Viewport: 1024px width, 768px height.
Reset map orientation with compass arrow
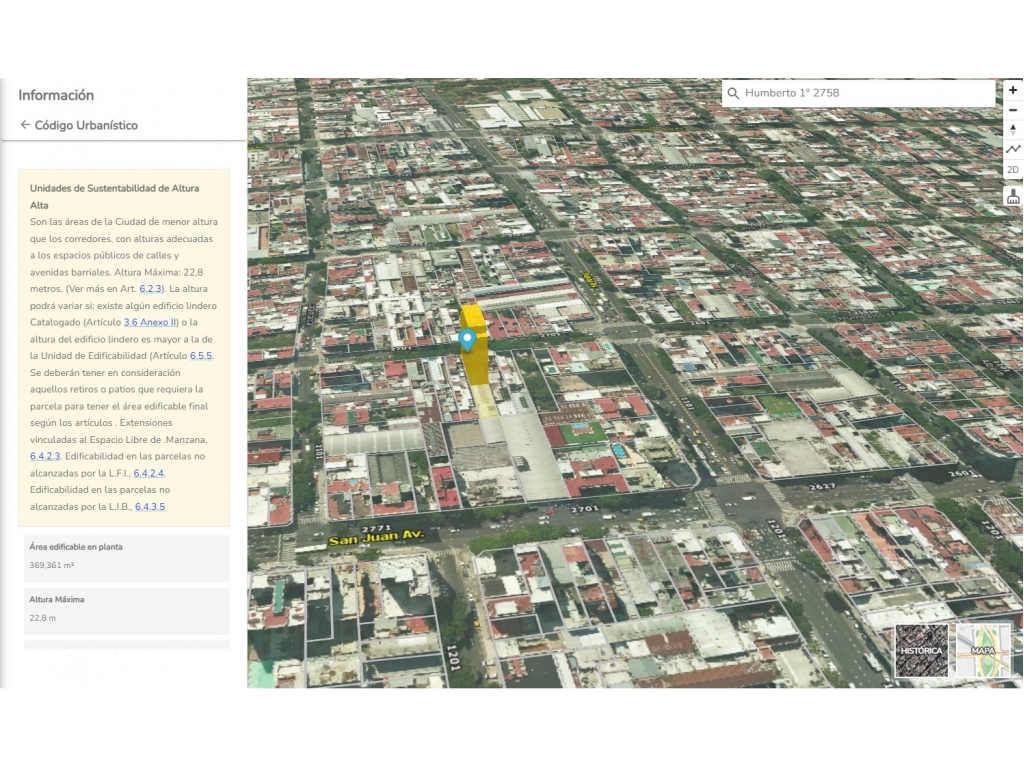(1013, 130)
